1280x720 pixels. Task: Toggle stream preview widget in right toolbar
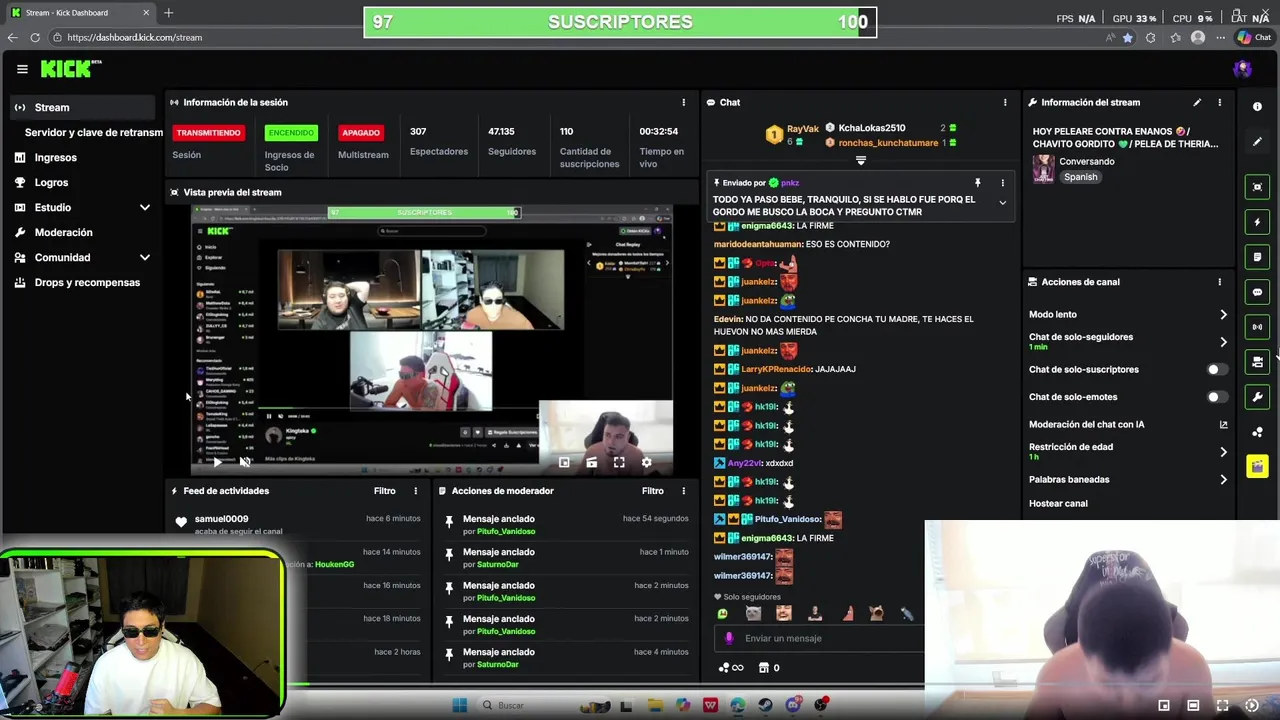point(1257,187)
